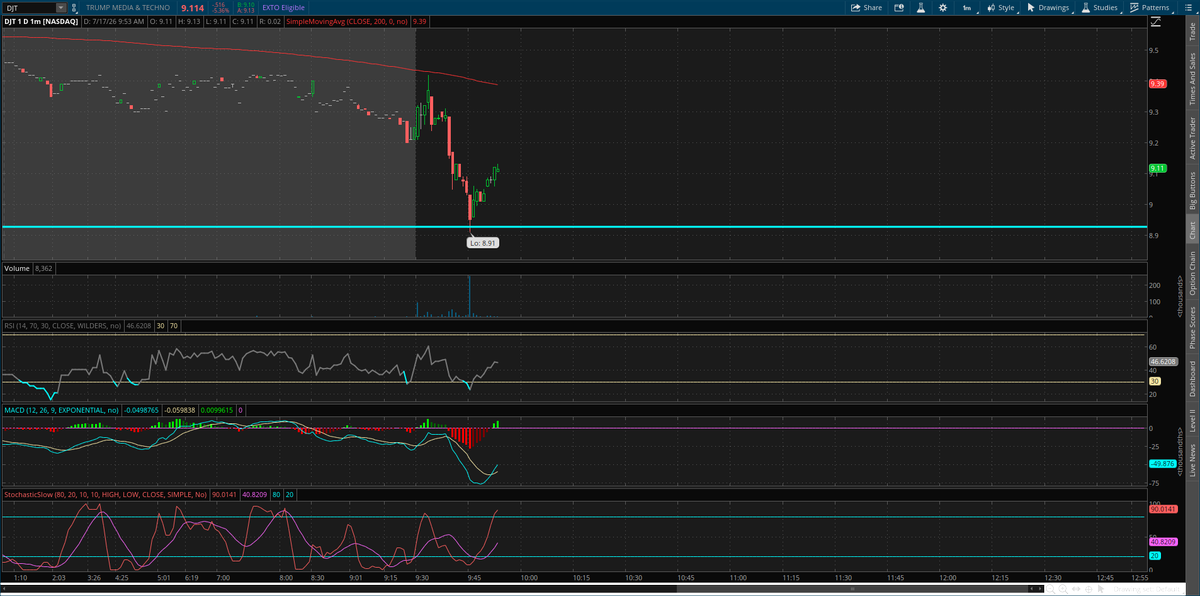Click the zoom in magnifier icon
This screenshot has height=596, width=1200.
tap(1063, 589)
